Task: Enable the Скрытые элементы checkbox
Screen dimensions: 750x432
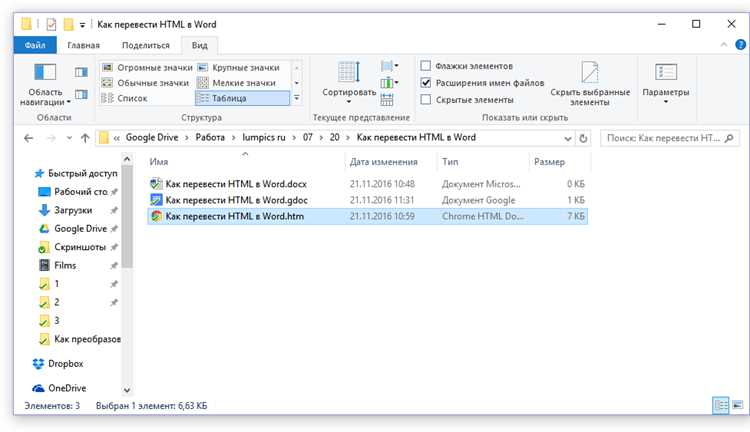Action: (x=426, y=100)
